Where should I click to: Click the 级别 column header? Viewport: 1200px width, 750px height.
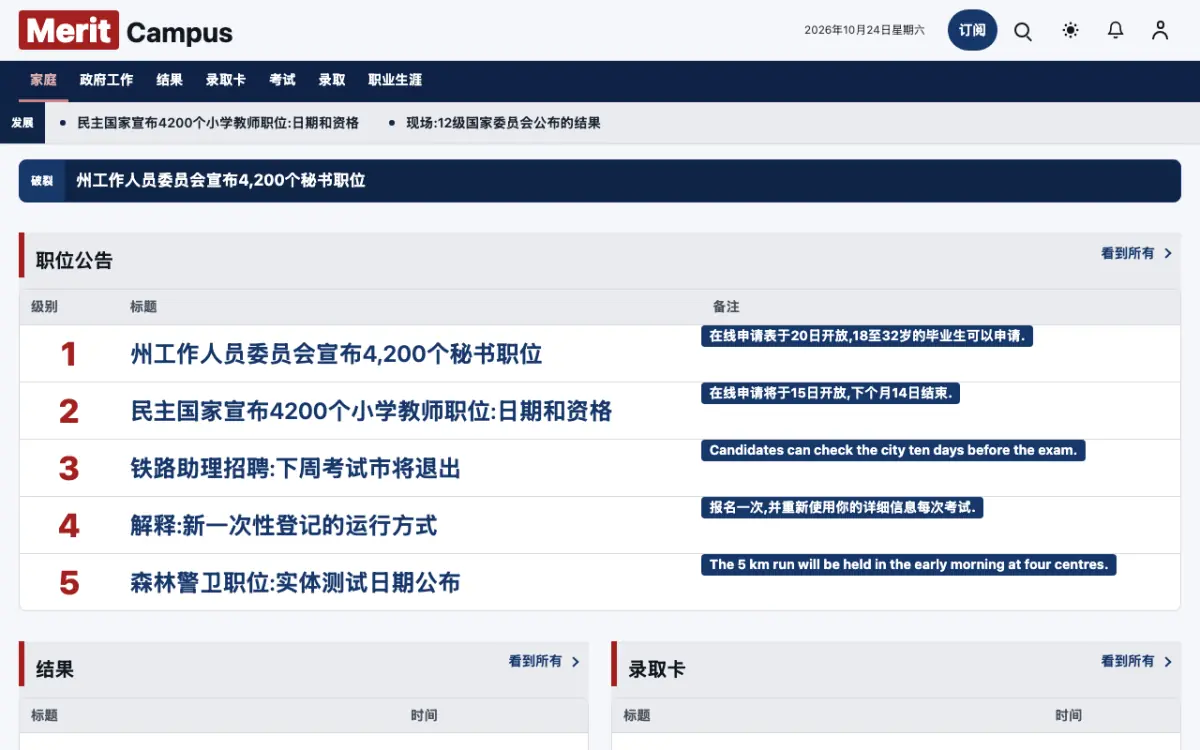(x=44, y=307)
